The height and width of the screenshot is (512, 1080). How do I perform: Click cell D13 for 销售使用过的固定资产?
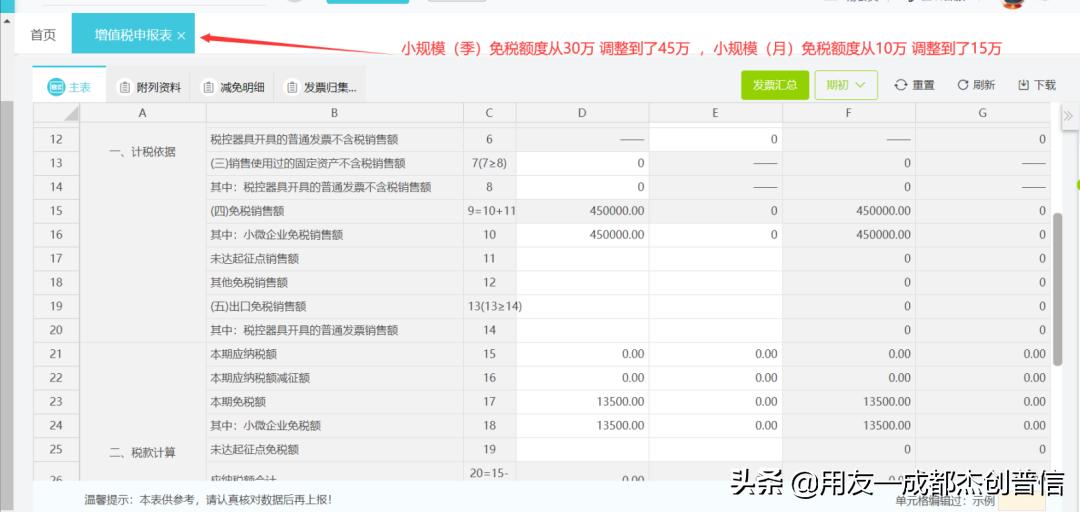pos(582,163)
